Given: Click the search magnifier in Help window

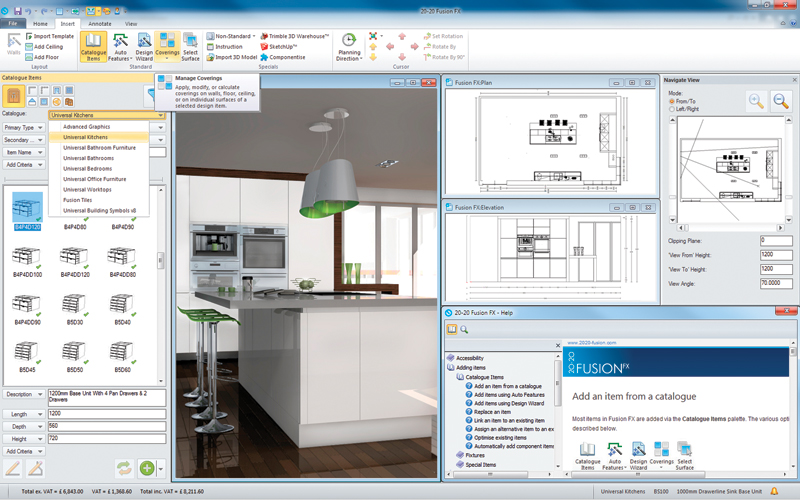Looking at the screenshot, I should click(x=464, y=330).
